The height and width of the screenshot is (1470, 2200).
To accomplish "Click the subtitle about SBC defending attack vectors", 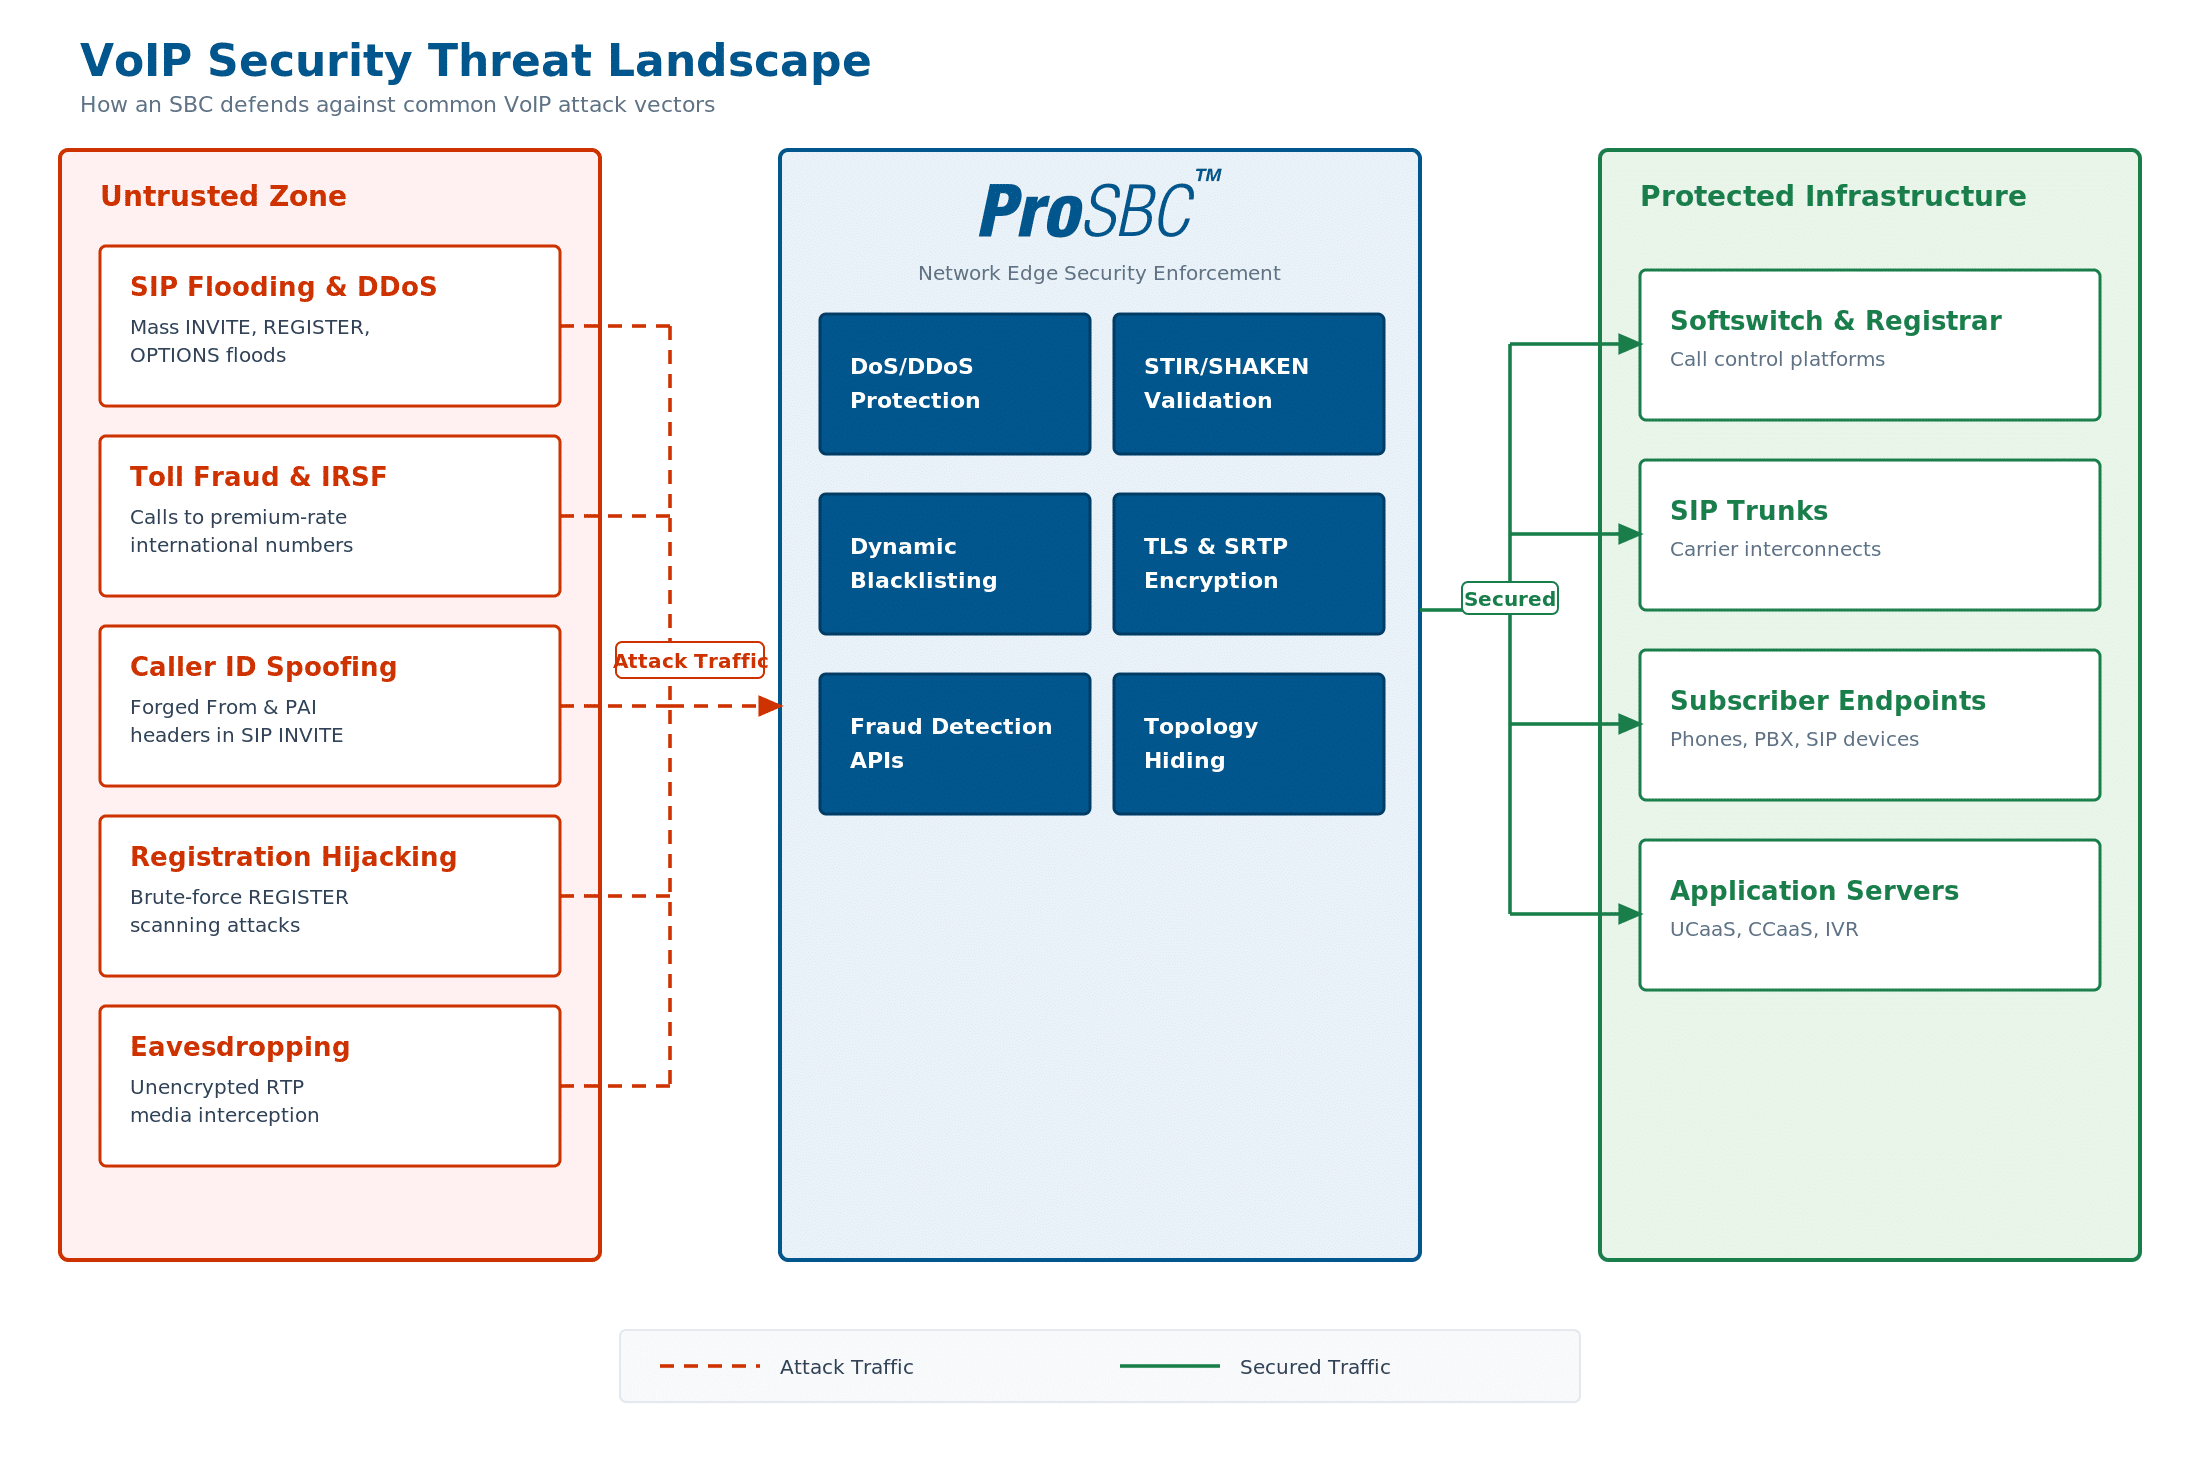I will click(x=397, y=105).
